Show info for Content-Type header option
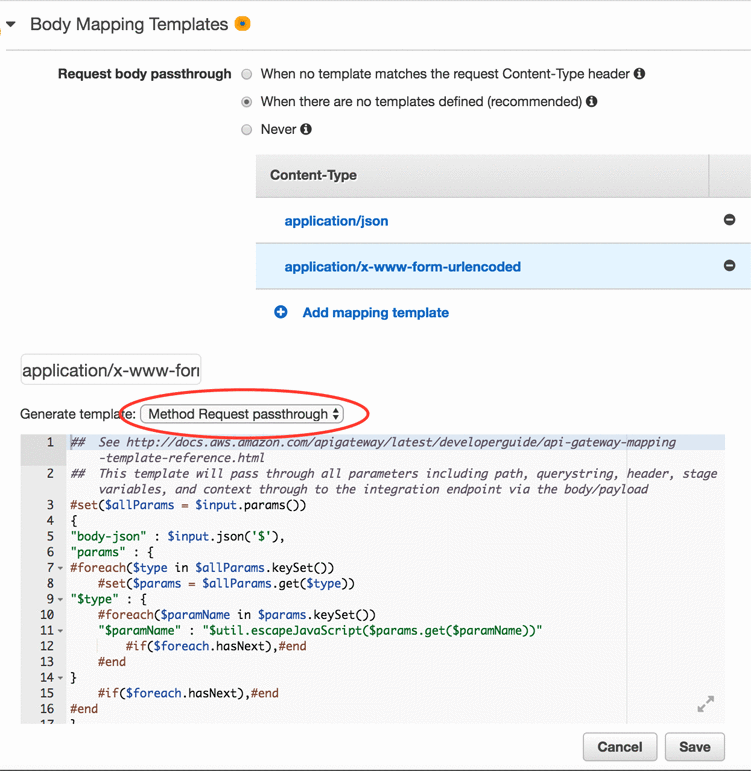 [639, 74]
